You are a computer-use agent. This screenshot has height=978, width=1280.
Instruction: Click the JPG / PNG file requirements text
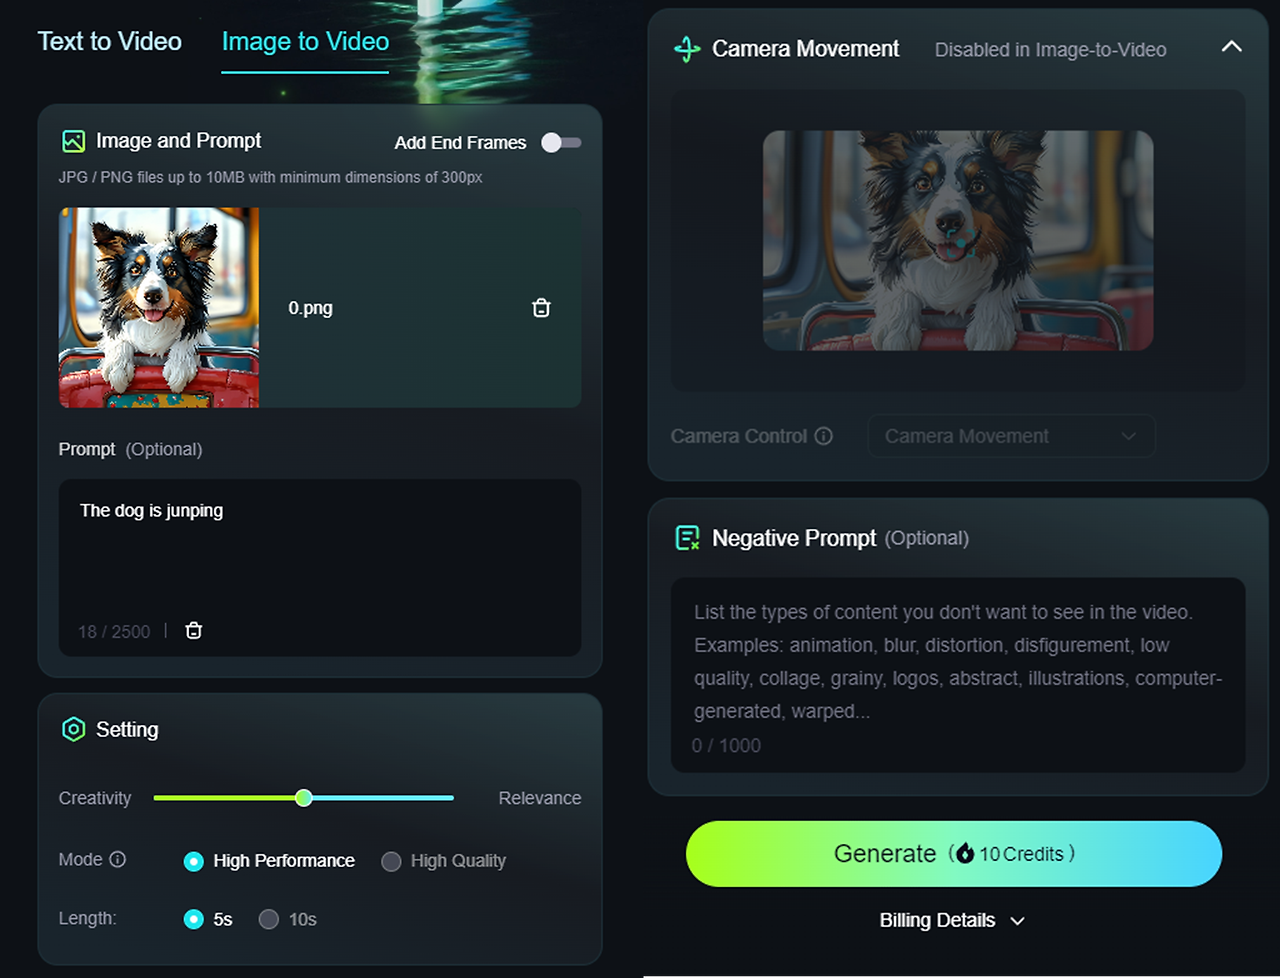tap(271, 177)
